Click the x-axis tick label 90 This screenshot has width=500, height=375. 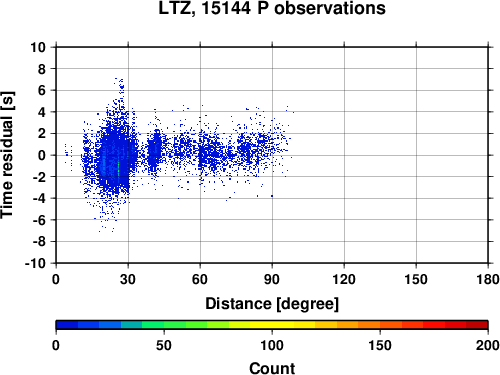coord(272,279)
